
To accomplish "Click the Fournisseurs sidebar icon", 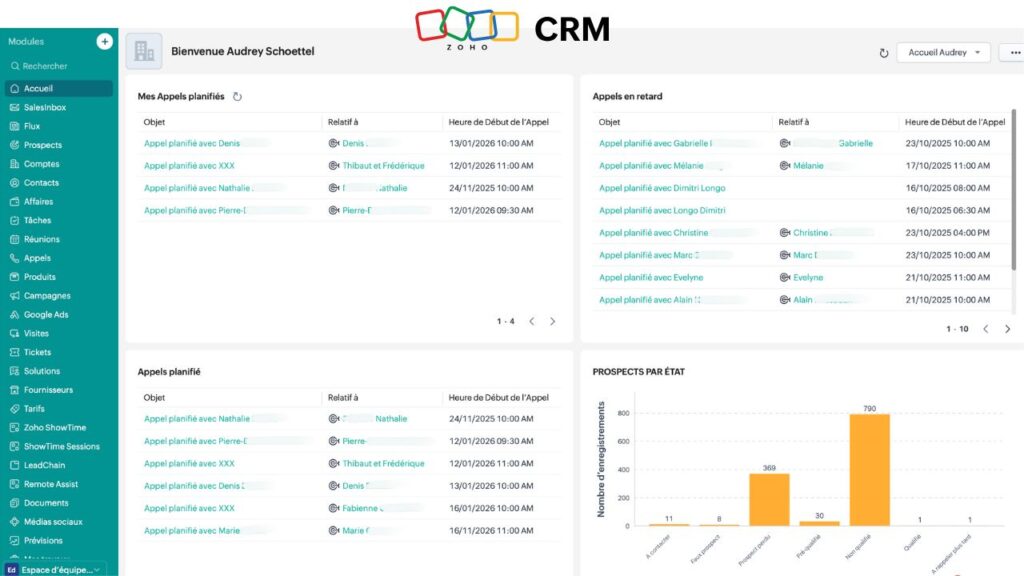I will pos(14,390).
